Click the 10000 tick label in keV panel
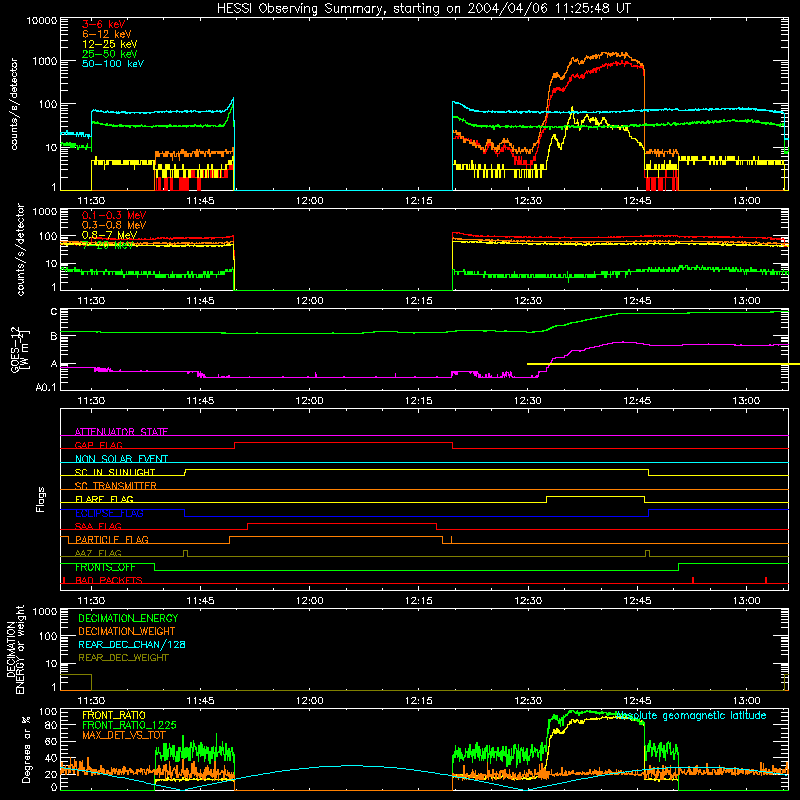The width and height of the screenshot is (800, 800). tap(42, 21)
